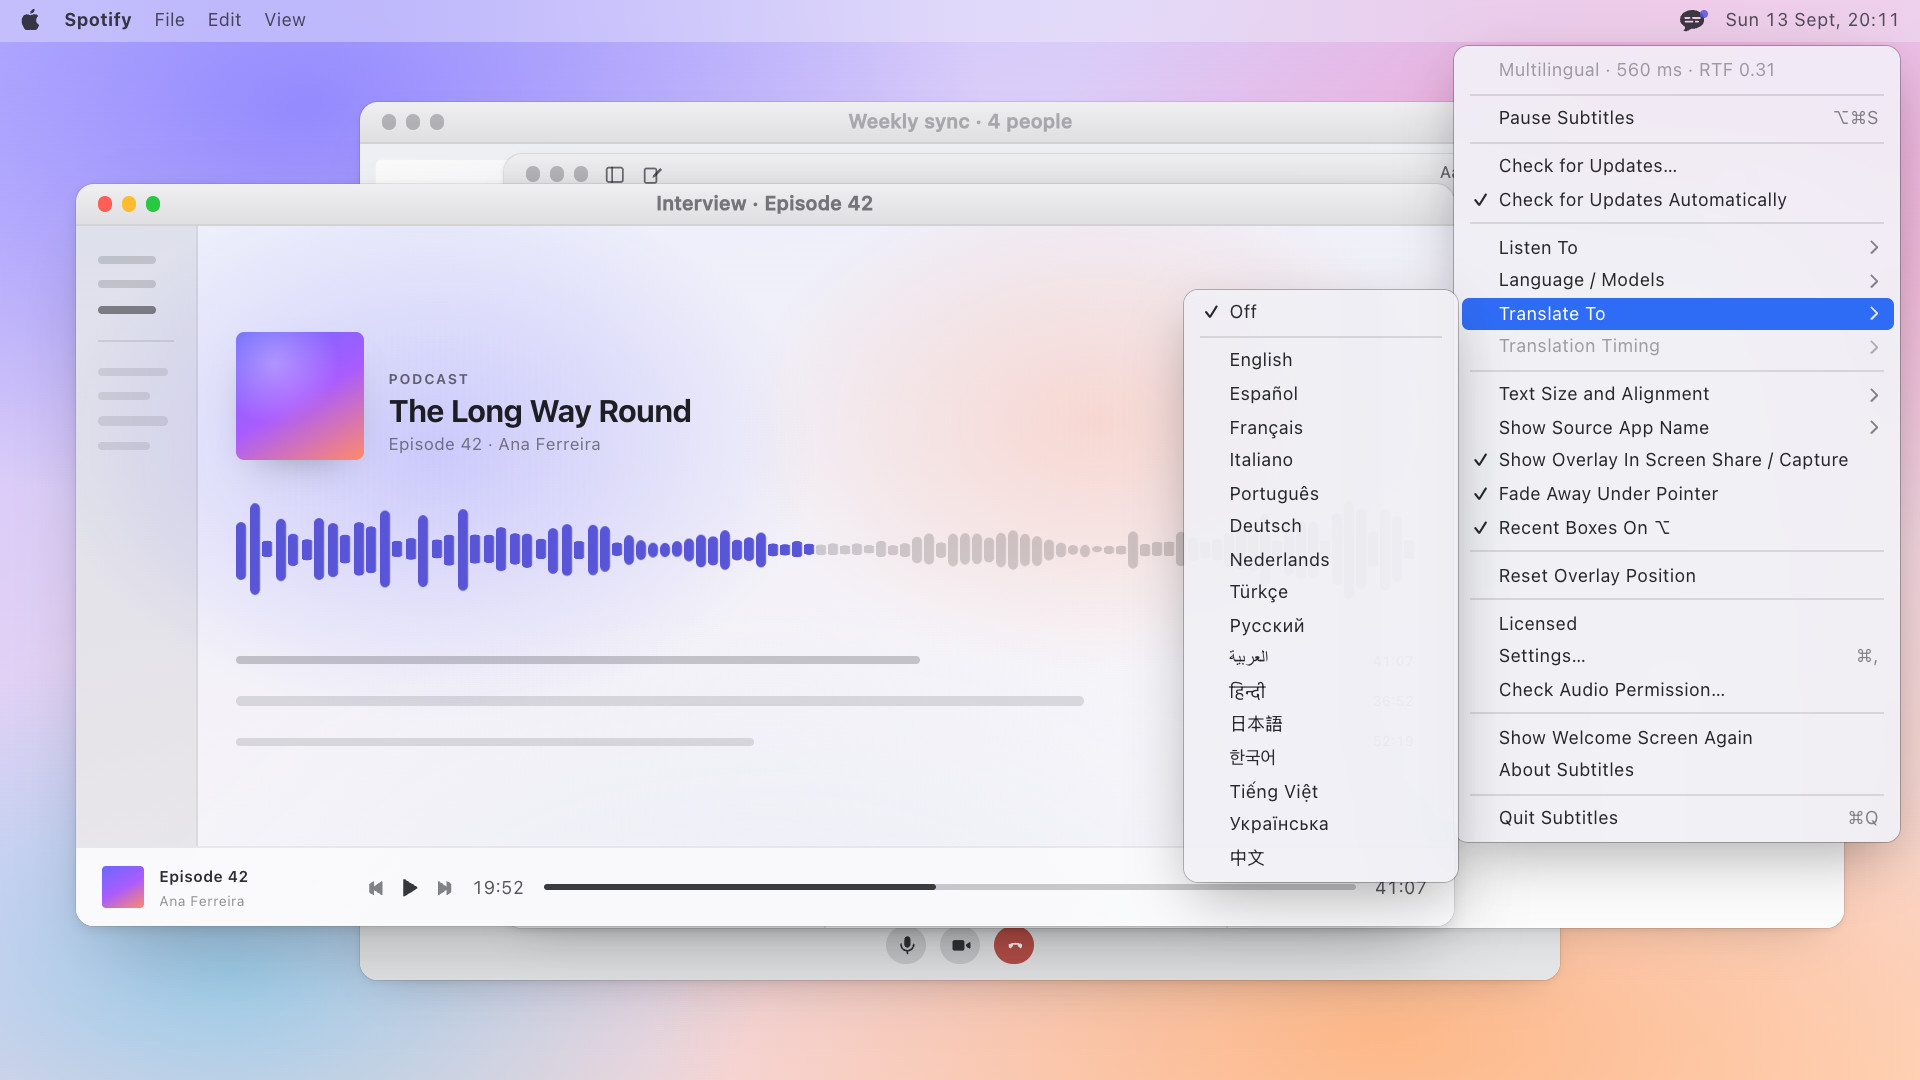Translate subtitles to 中文
This screenshot has height=1080, width=1920.
(1320, 858)
